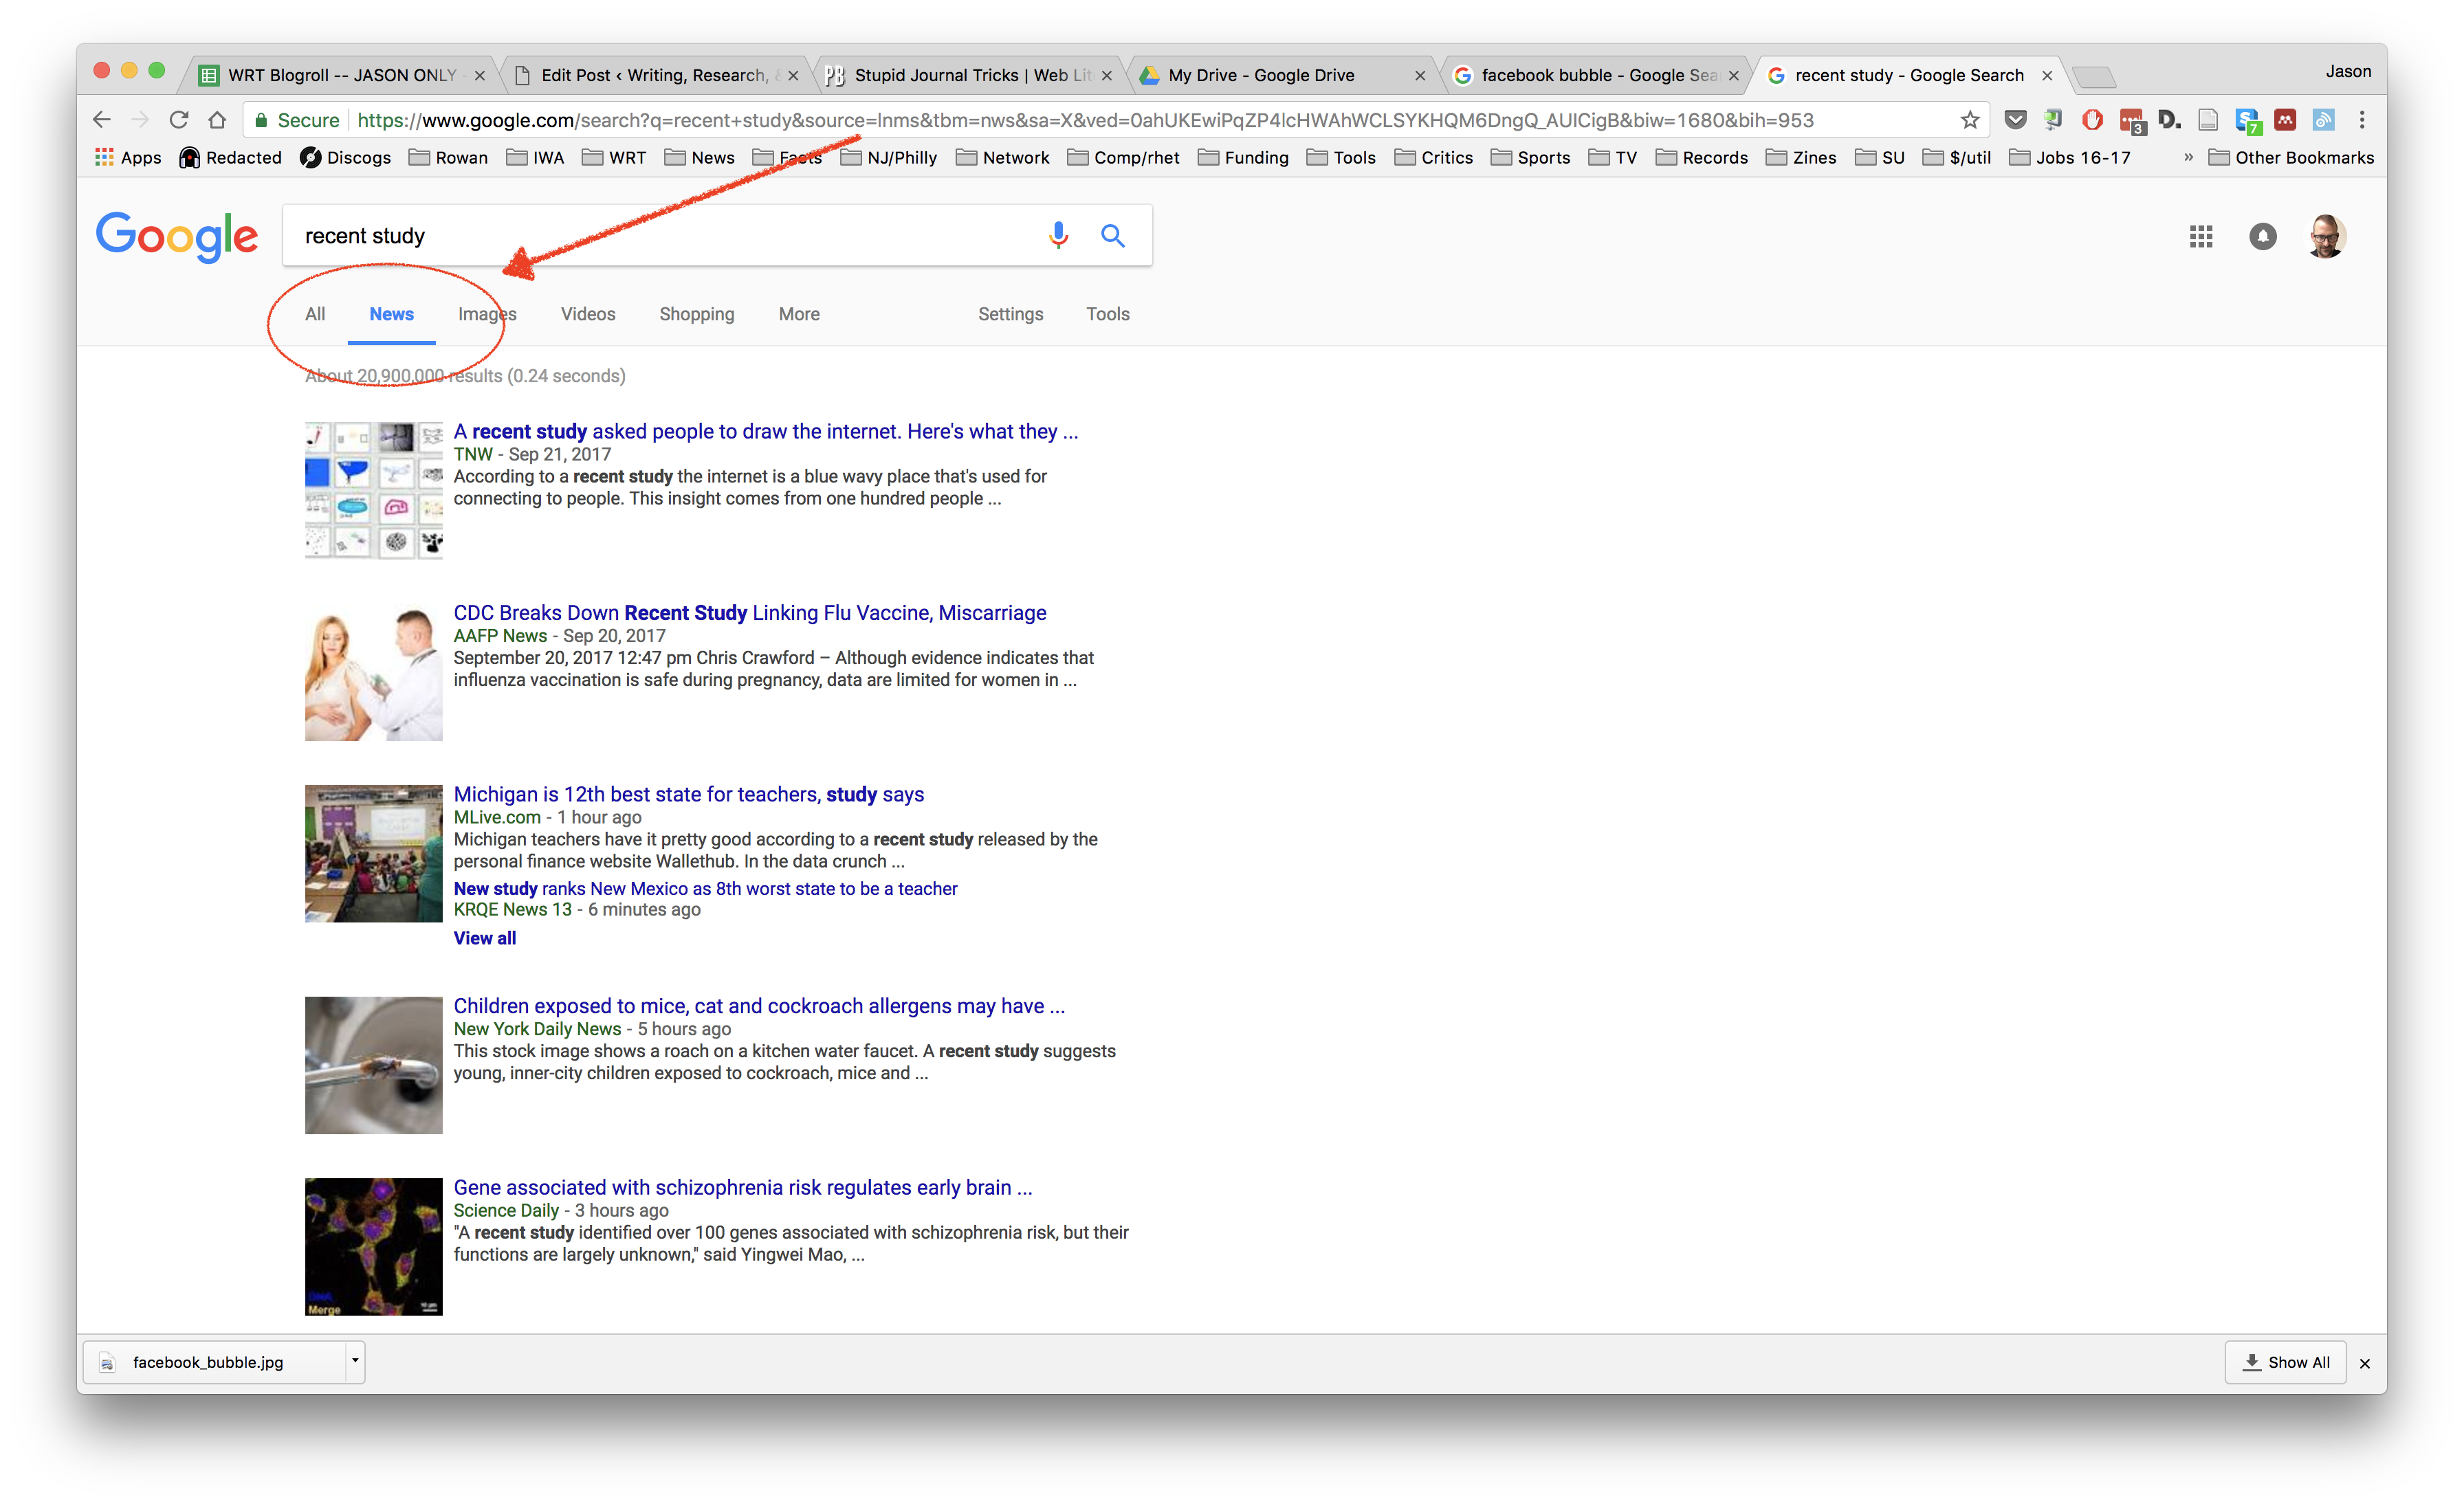
Task: Click the classroom photo thumbnail
Action: (373, 853)
